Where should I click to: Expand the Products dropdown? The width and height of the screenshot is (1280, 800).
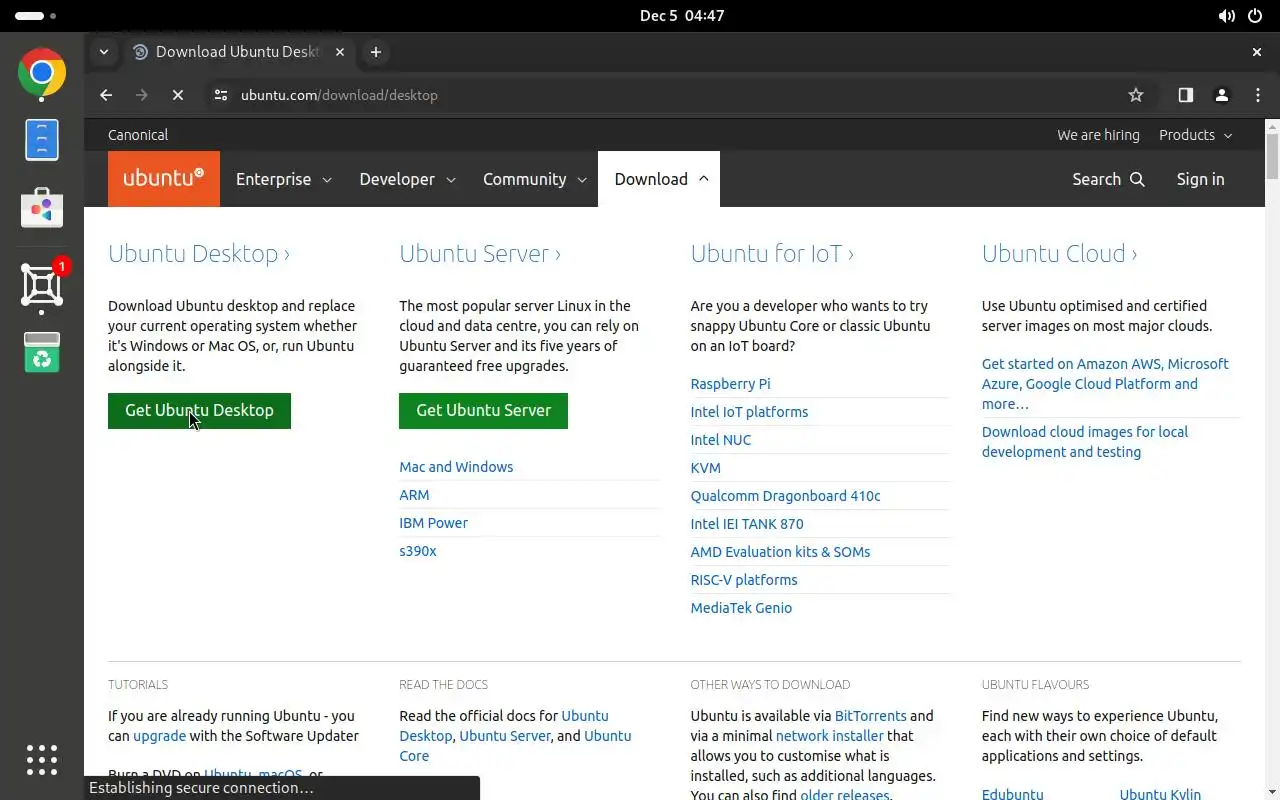pyautogui.click(x=1195, y=135)
